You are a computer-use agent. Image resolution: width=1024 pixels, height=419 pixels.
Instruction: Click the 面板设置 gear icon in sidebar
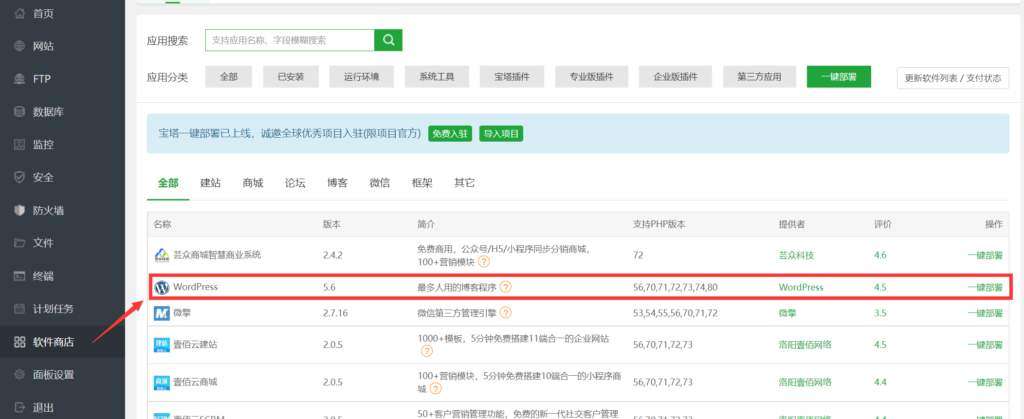pyautogui.click(x=19, y=375)
